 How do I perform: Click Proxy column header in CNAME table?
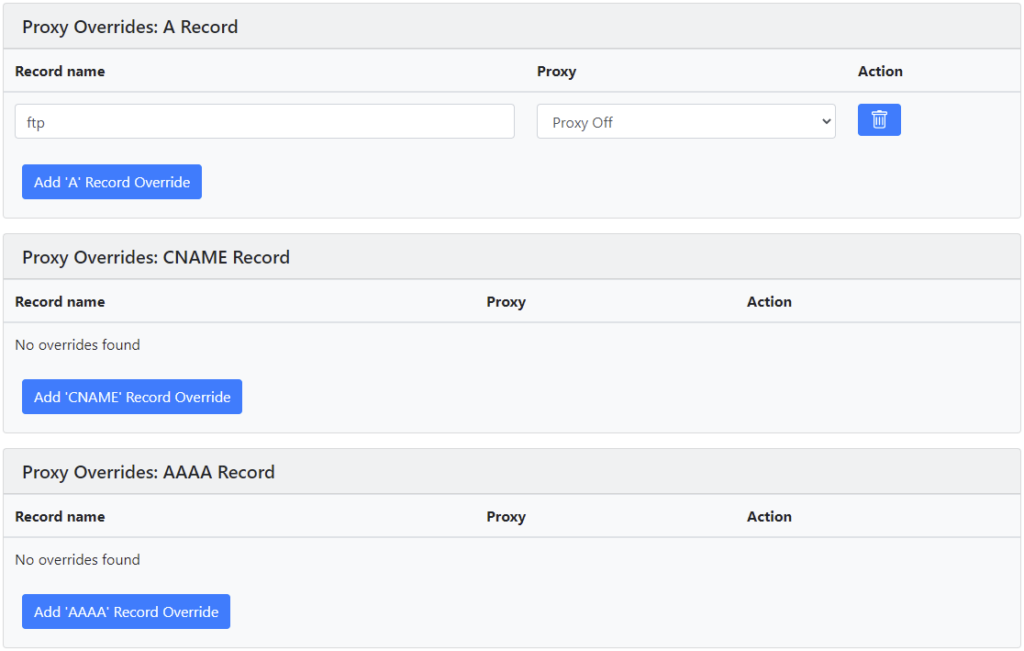coord(506,302)
